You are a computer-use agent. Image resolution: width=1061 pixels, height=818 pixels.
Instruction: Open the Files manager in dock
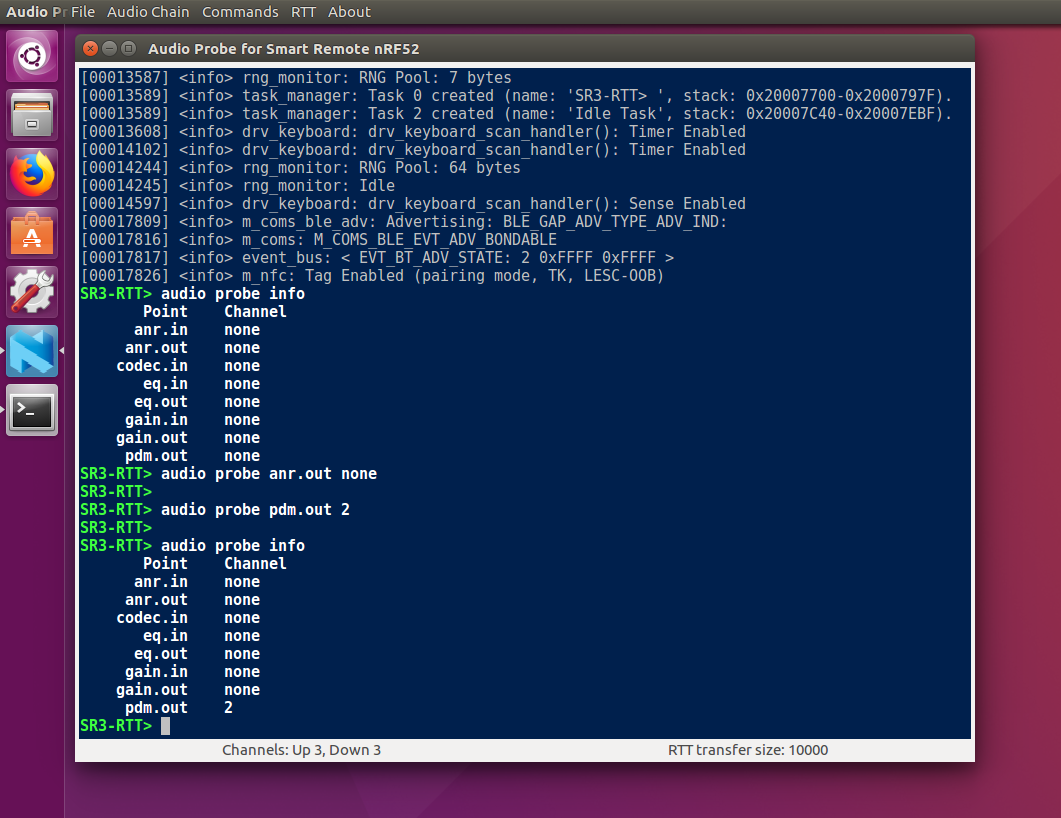[32, 115]
